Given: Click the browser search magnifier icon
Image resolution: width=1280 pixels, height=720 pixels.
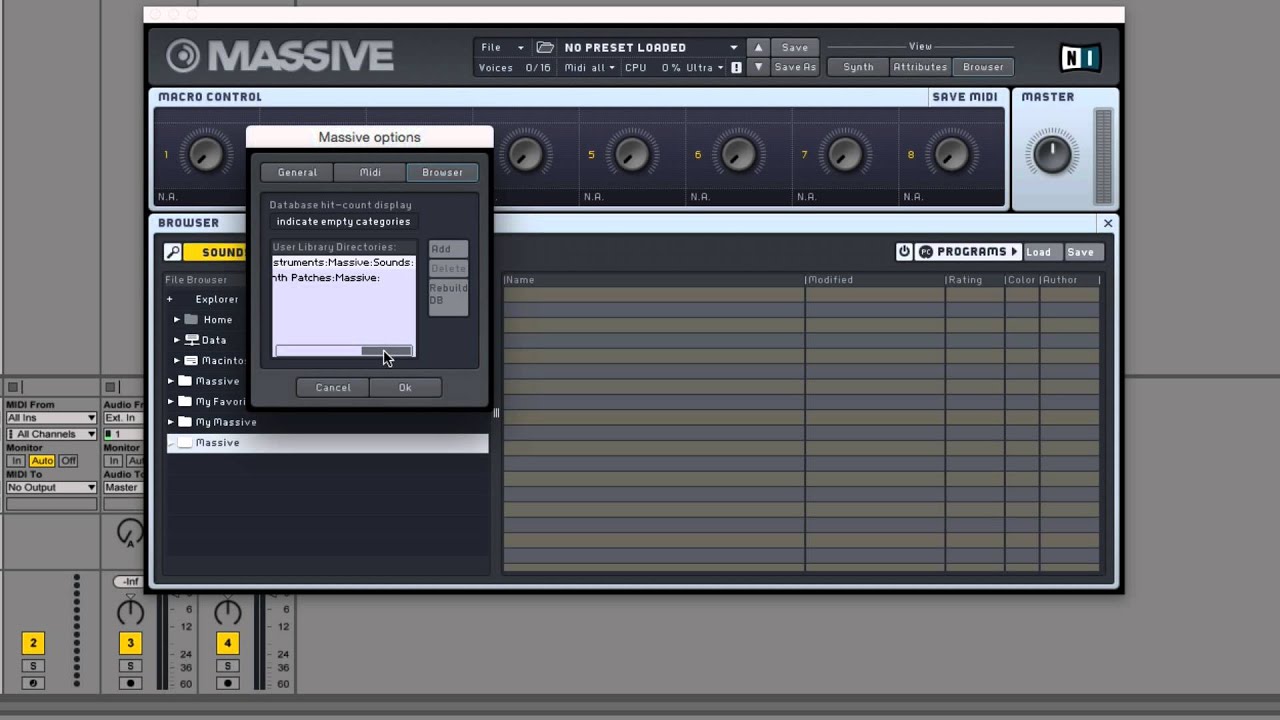Looking at the screenshot, I should coord(173,252).
